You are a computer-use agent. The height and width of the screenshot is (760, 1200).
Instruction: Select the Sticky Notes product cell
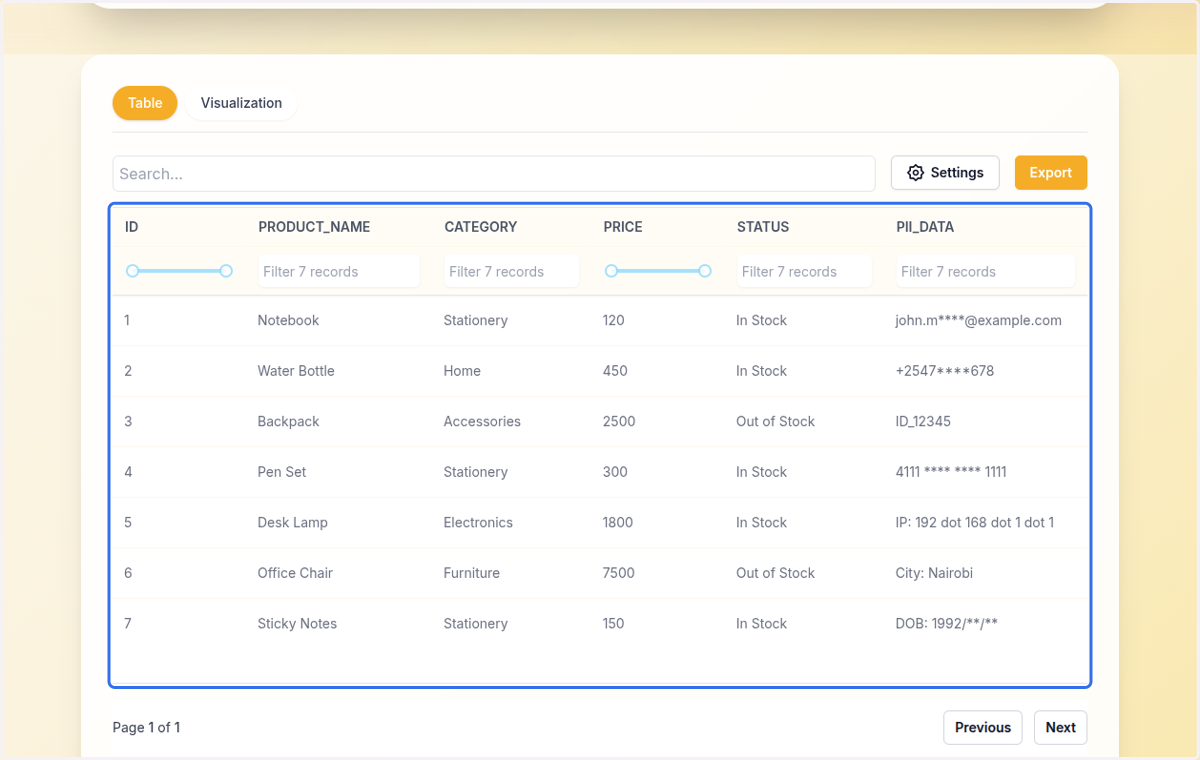[x=297, y=624]
